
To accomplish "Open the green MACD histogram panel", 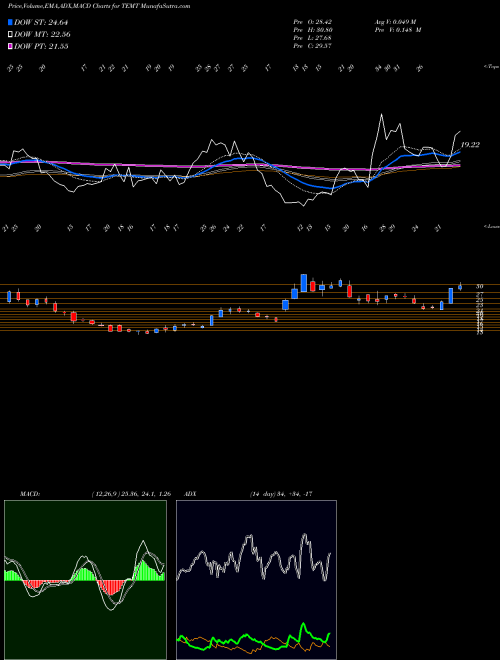I will tap(85, 580).
